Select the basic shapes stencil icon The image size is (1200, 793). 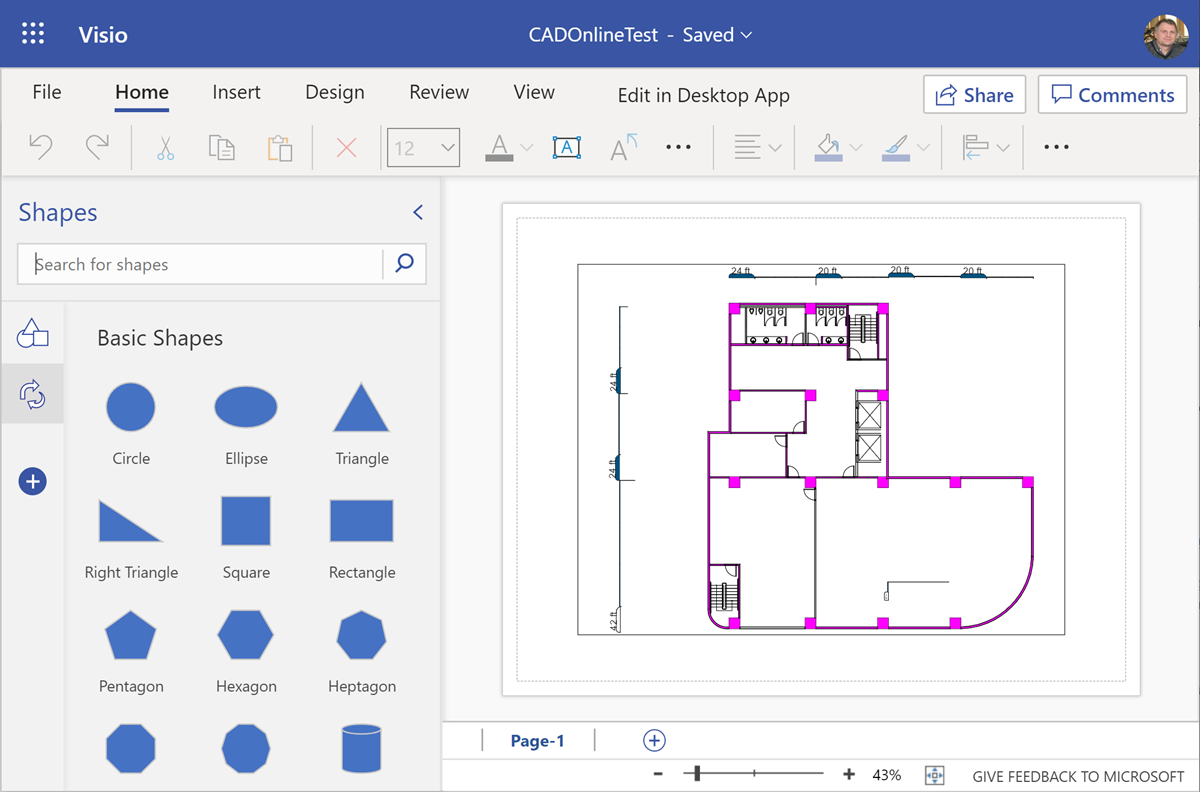33,334
